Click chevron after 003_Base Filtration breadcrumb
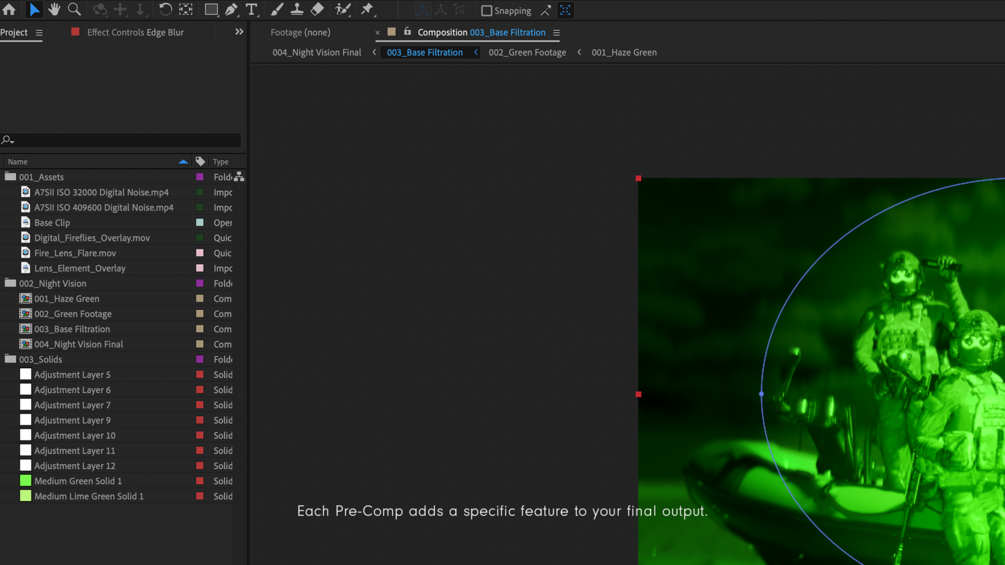1005x565 pixels. point(476,53)
